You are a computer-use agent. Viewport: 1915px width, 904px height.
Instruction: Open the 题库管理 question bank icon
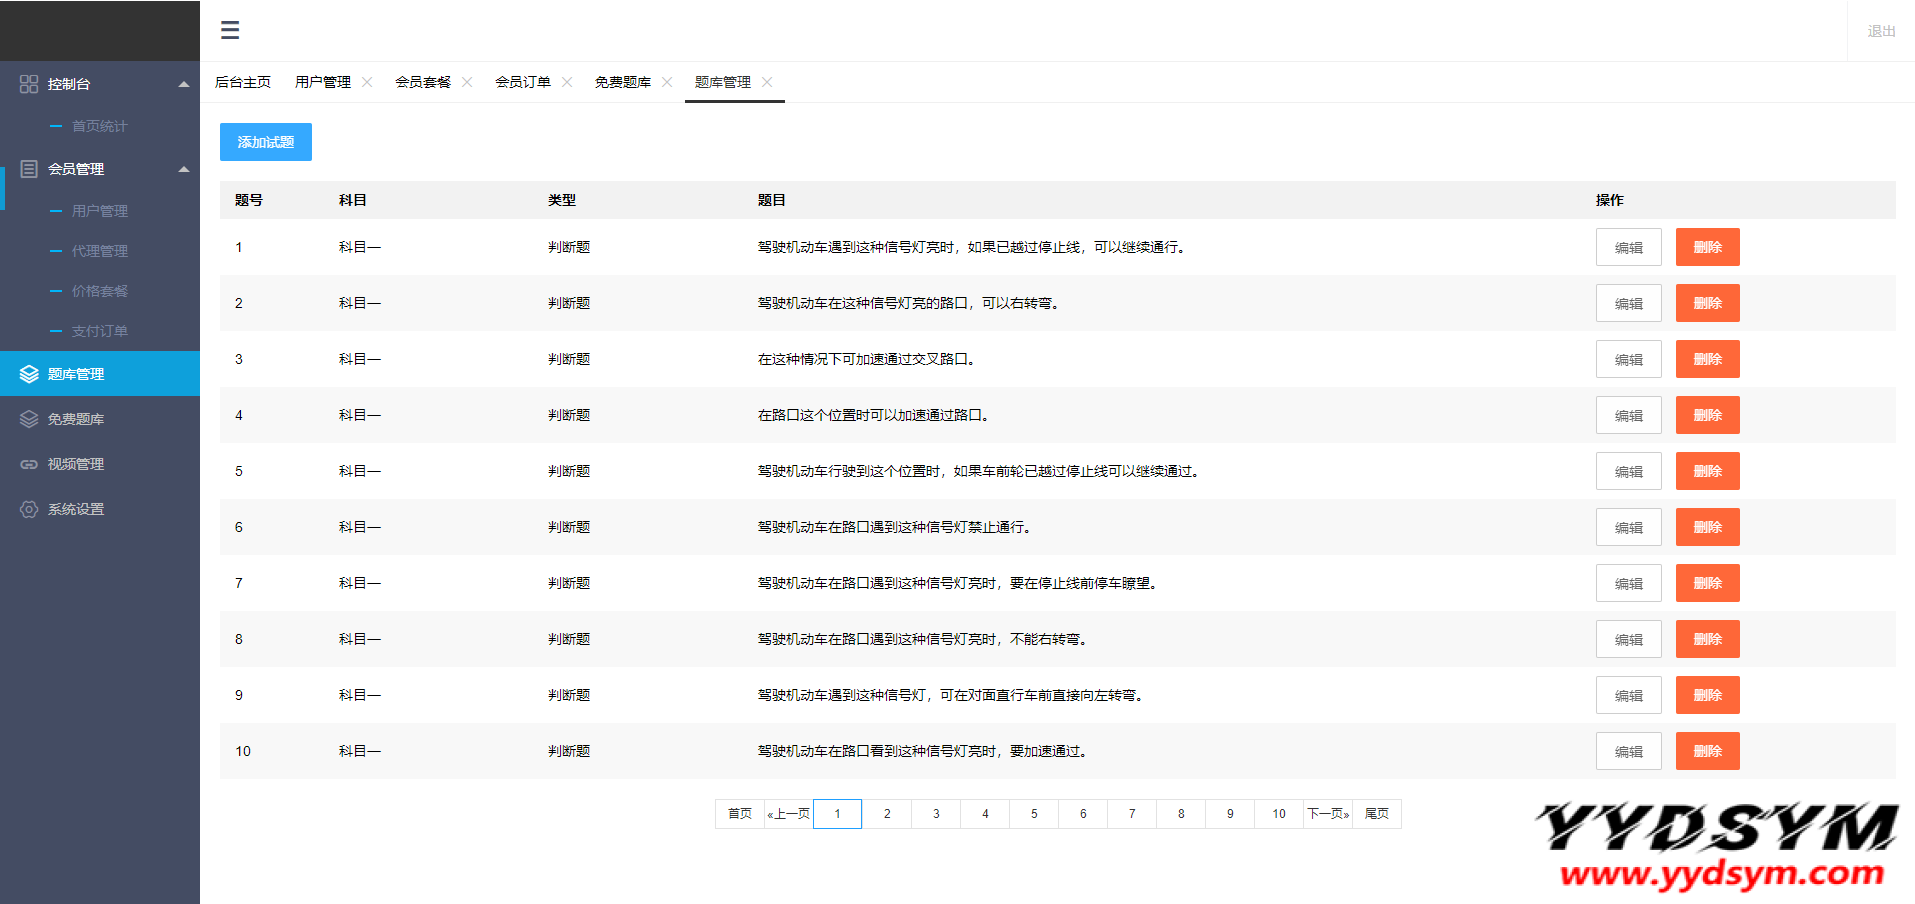pyautogui.click(x=28, y=373)
